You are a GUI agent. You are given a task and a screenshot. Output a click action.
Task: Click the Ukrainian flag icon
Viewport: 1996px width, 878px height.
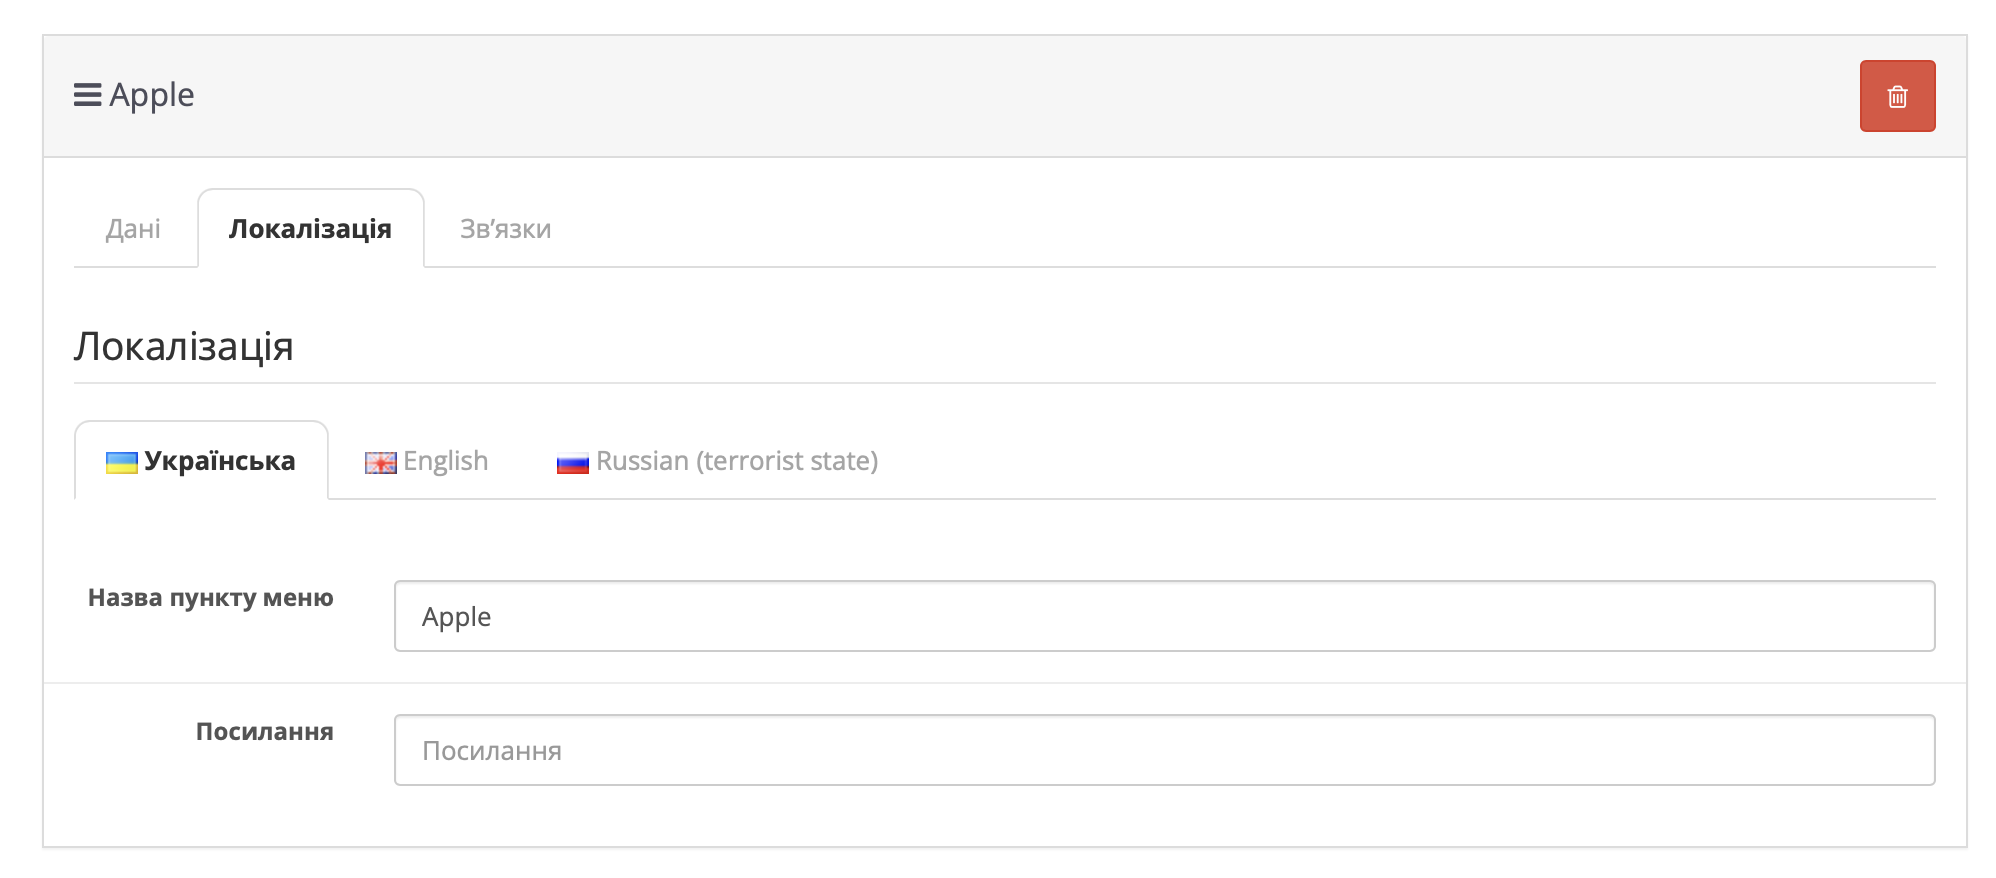click(x=122, y=462)
